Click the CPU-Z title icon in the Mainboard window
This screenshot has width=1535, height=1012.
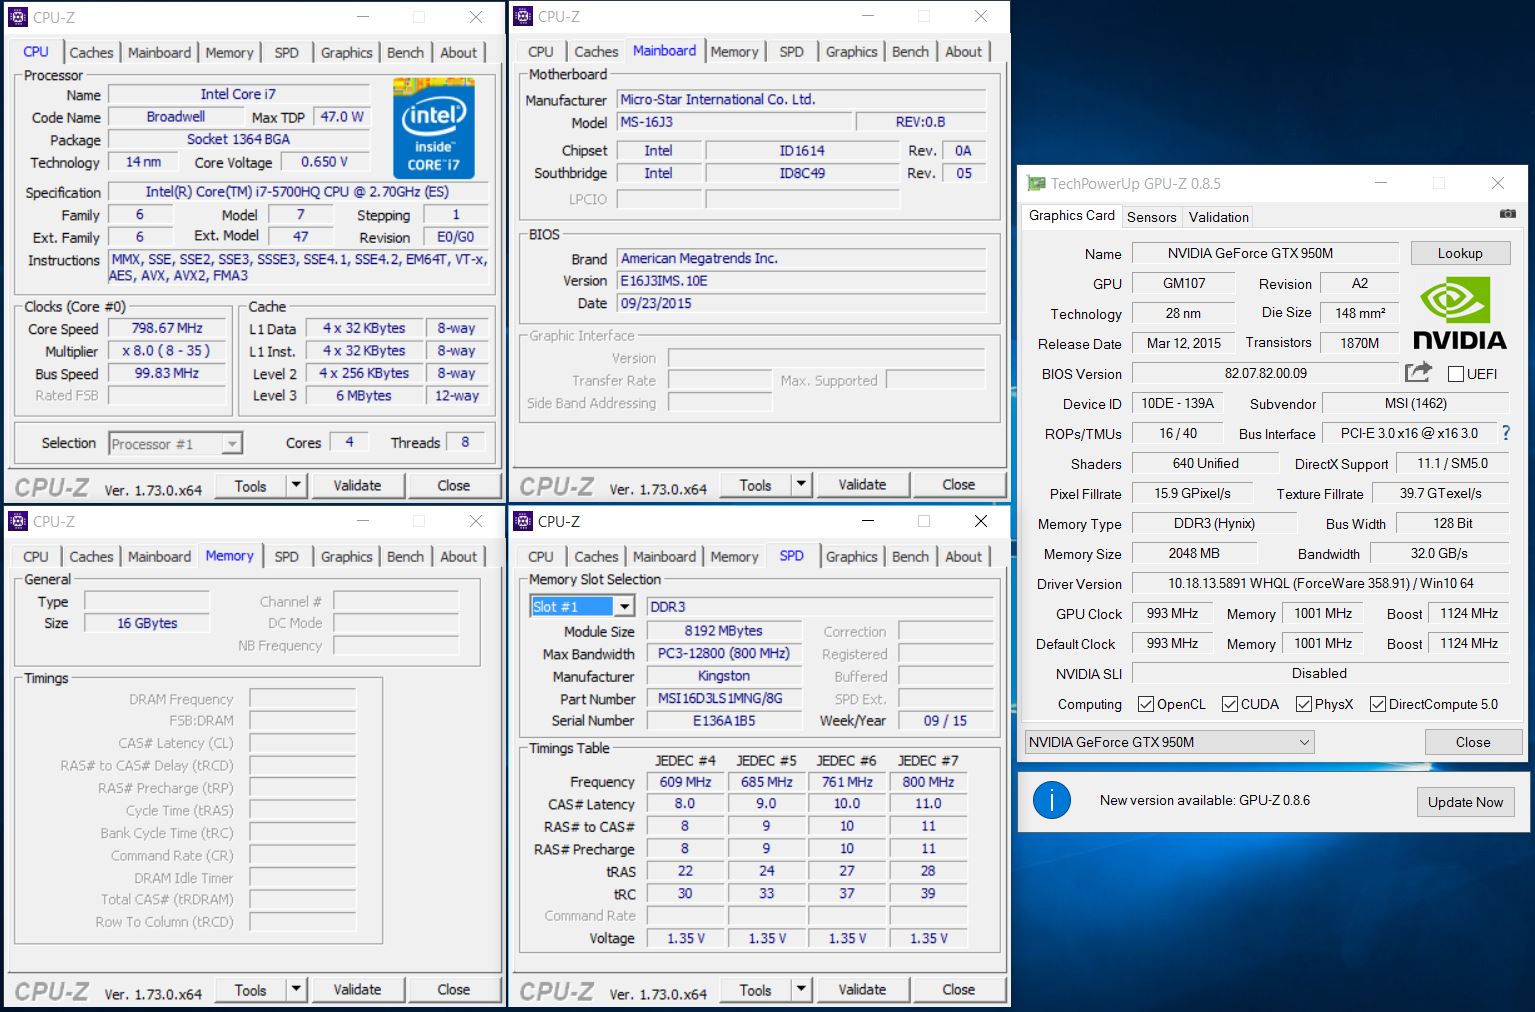(523, 16)
